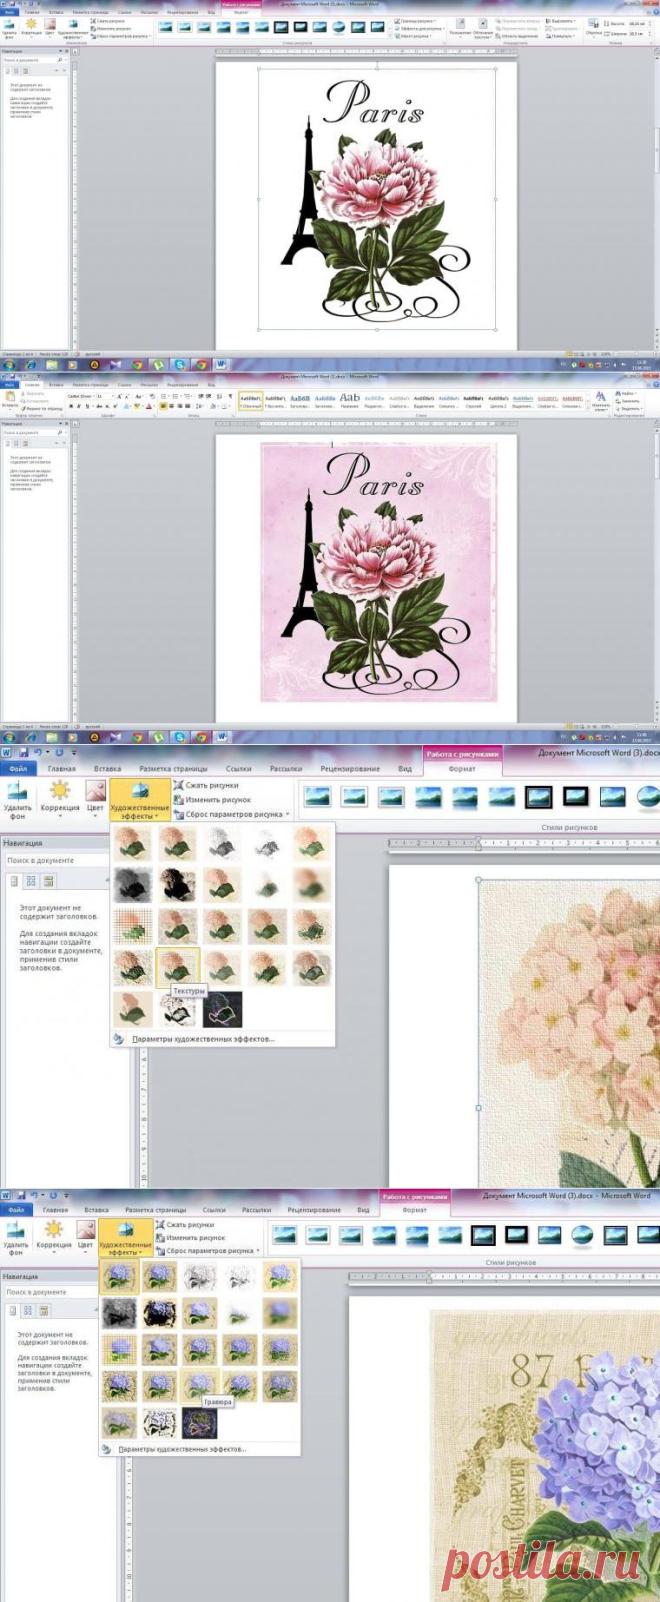660x1602 pixels.
Task: Click Сброс параметров рисунка in blue-hydrangea window
Action: tap(206, 1250)
